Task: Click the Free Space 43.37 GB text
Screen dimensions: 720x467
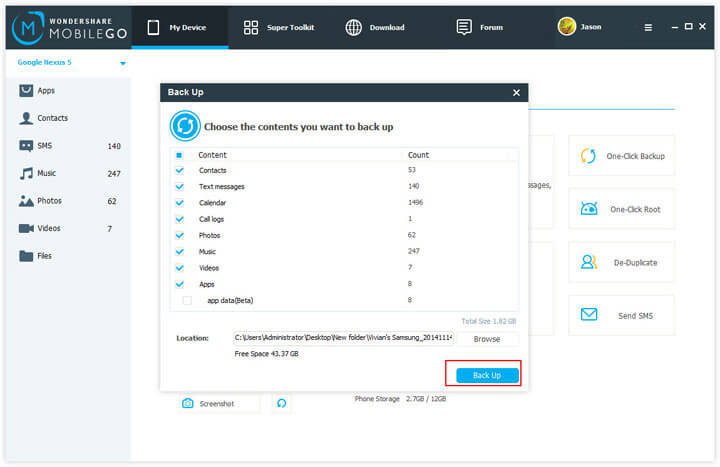Action: [266, 354]
